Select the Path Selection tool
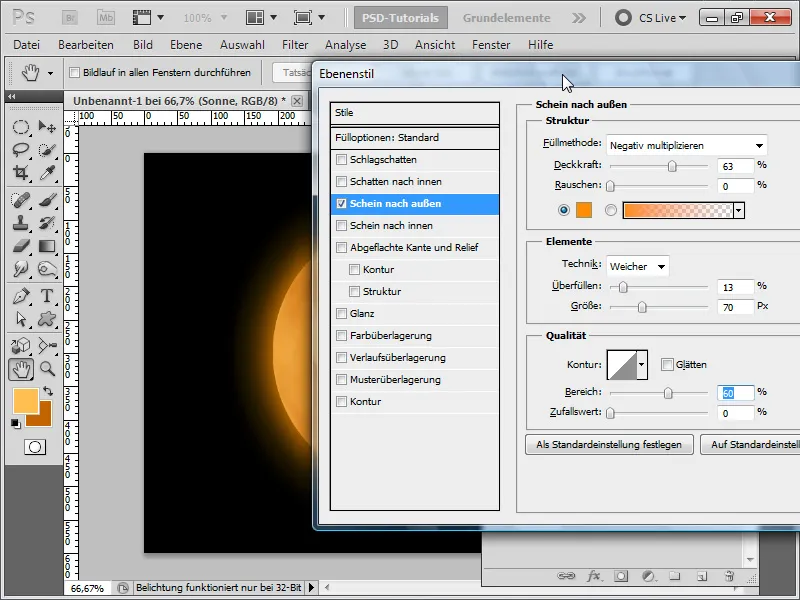 click(20, 319)
